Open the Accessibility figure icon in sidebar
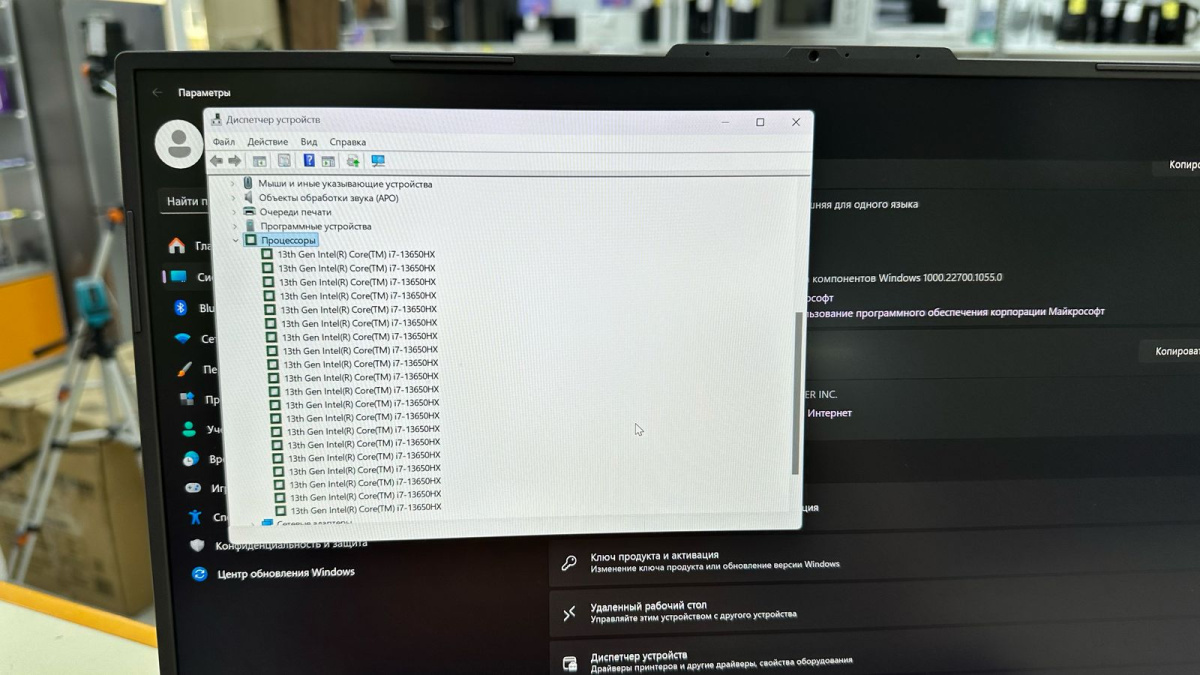Screen dimensions: 1200x675 point(194,517)
